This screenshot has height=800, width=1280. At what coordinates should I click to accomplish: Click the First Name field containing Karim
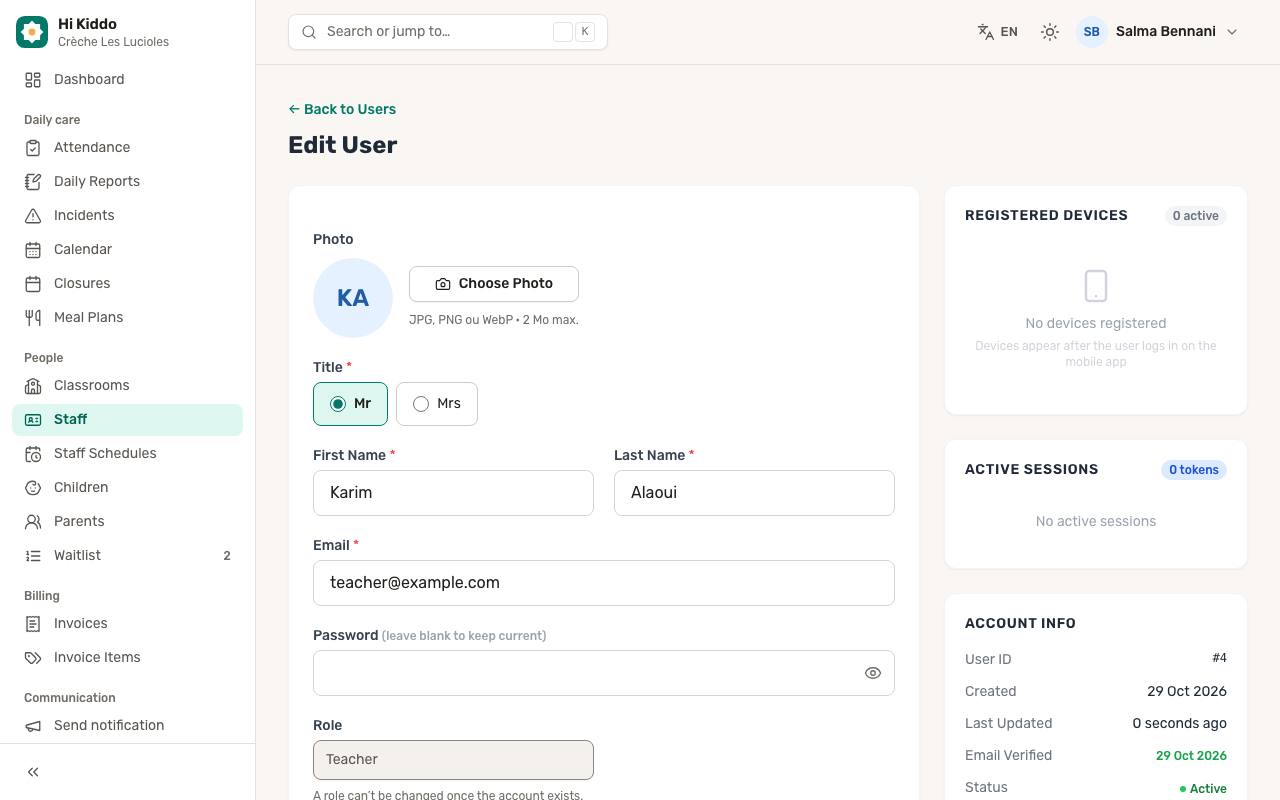[453, 493]
